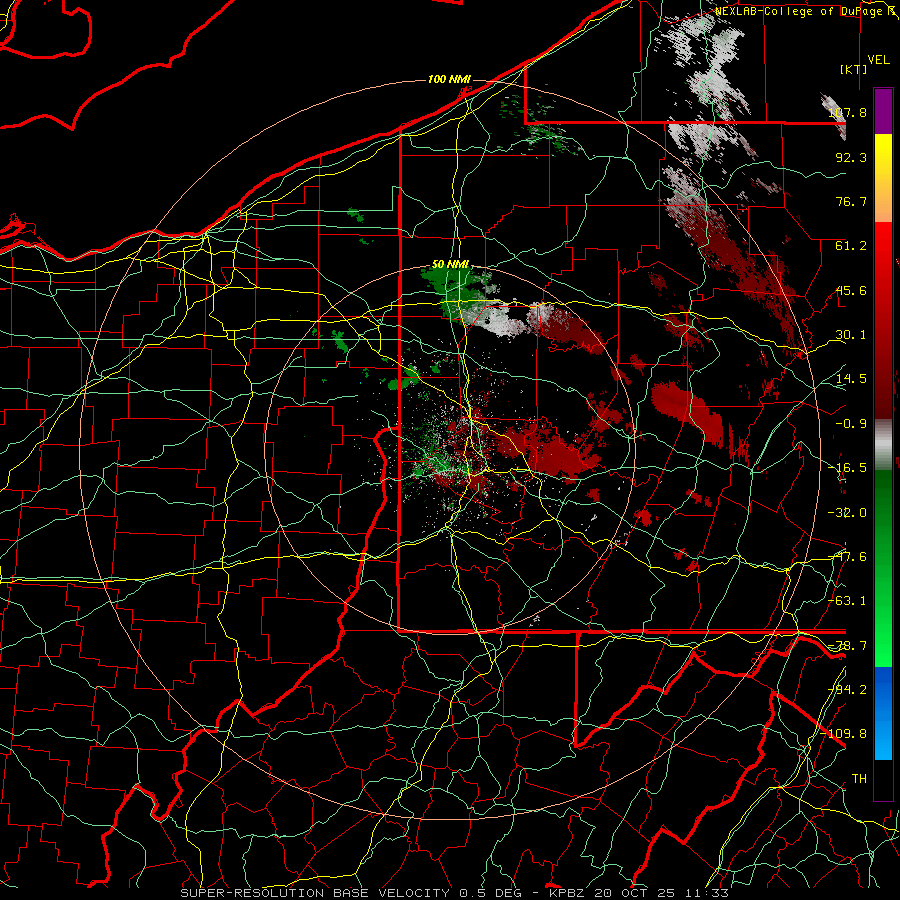Click the 45.6 scale value

(x=851, y=290)
